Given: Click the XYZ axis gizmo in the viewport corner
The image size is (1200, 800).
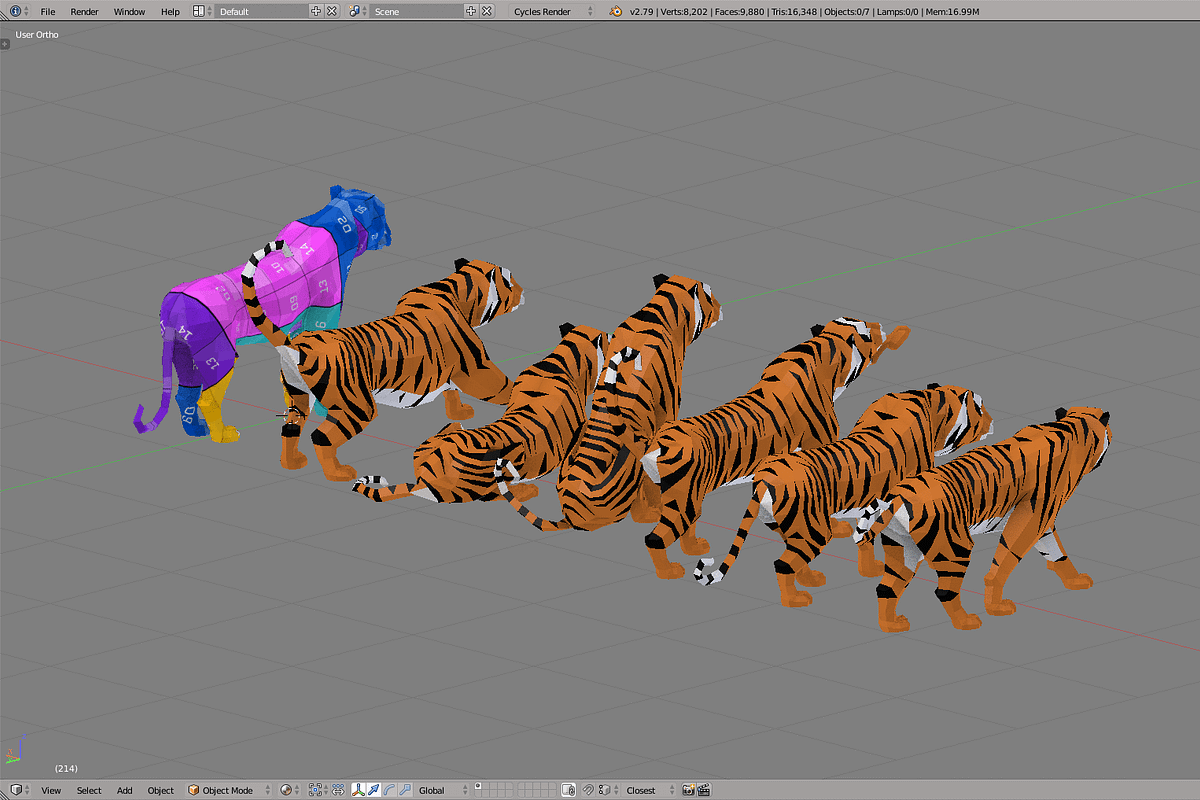Looking at the screenshot, I should point(15,751).
